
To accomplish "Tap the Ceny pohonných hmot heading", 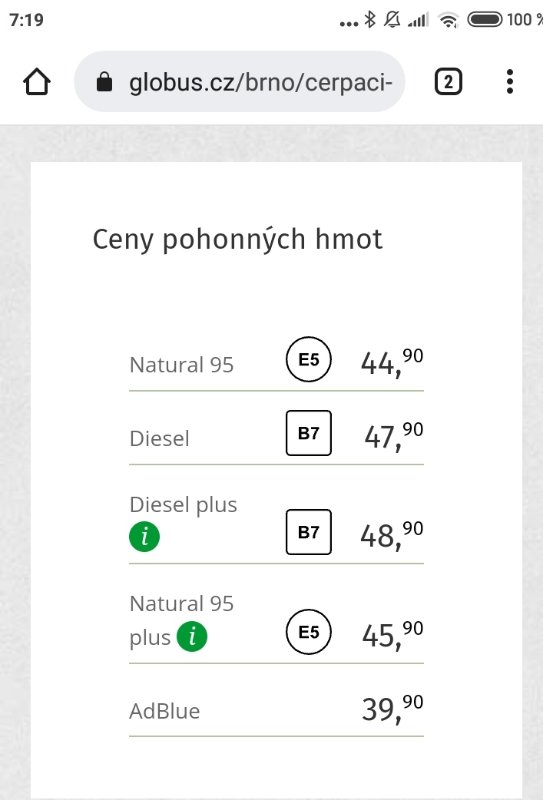I will [x=237, y=239].
